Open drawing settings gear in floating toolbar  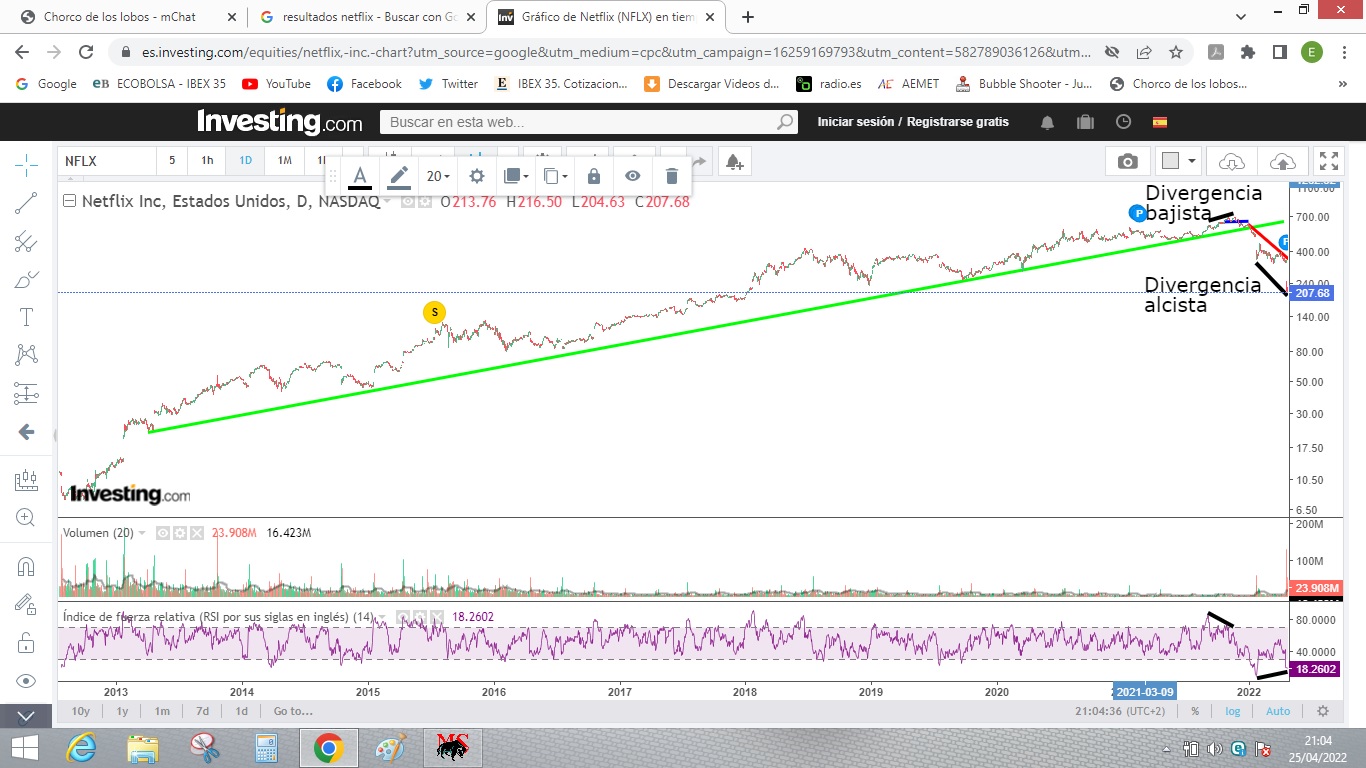pos(477,176)
